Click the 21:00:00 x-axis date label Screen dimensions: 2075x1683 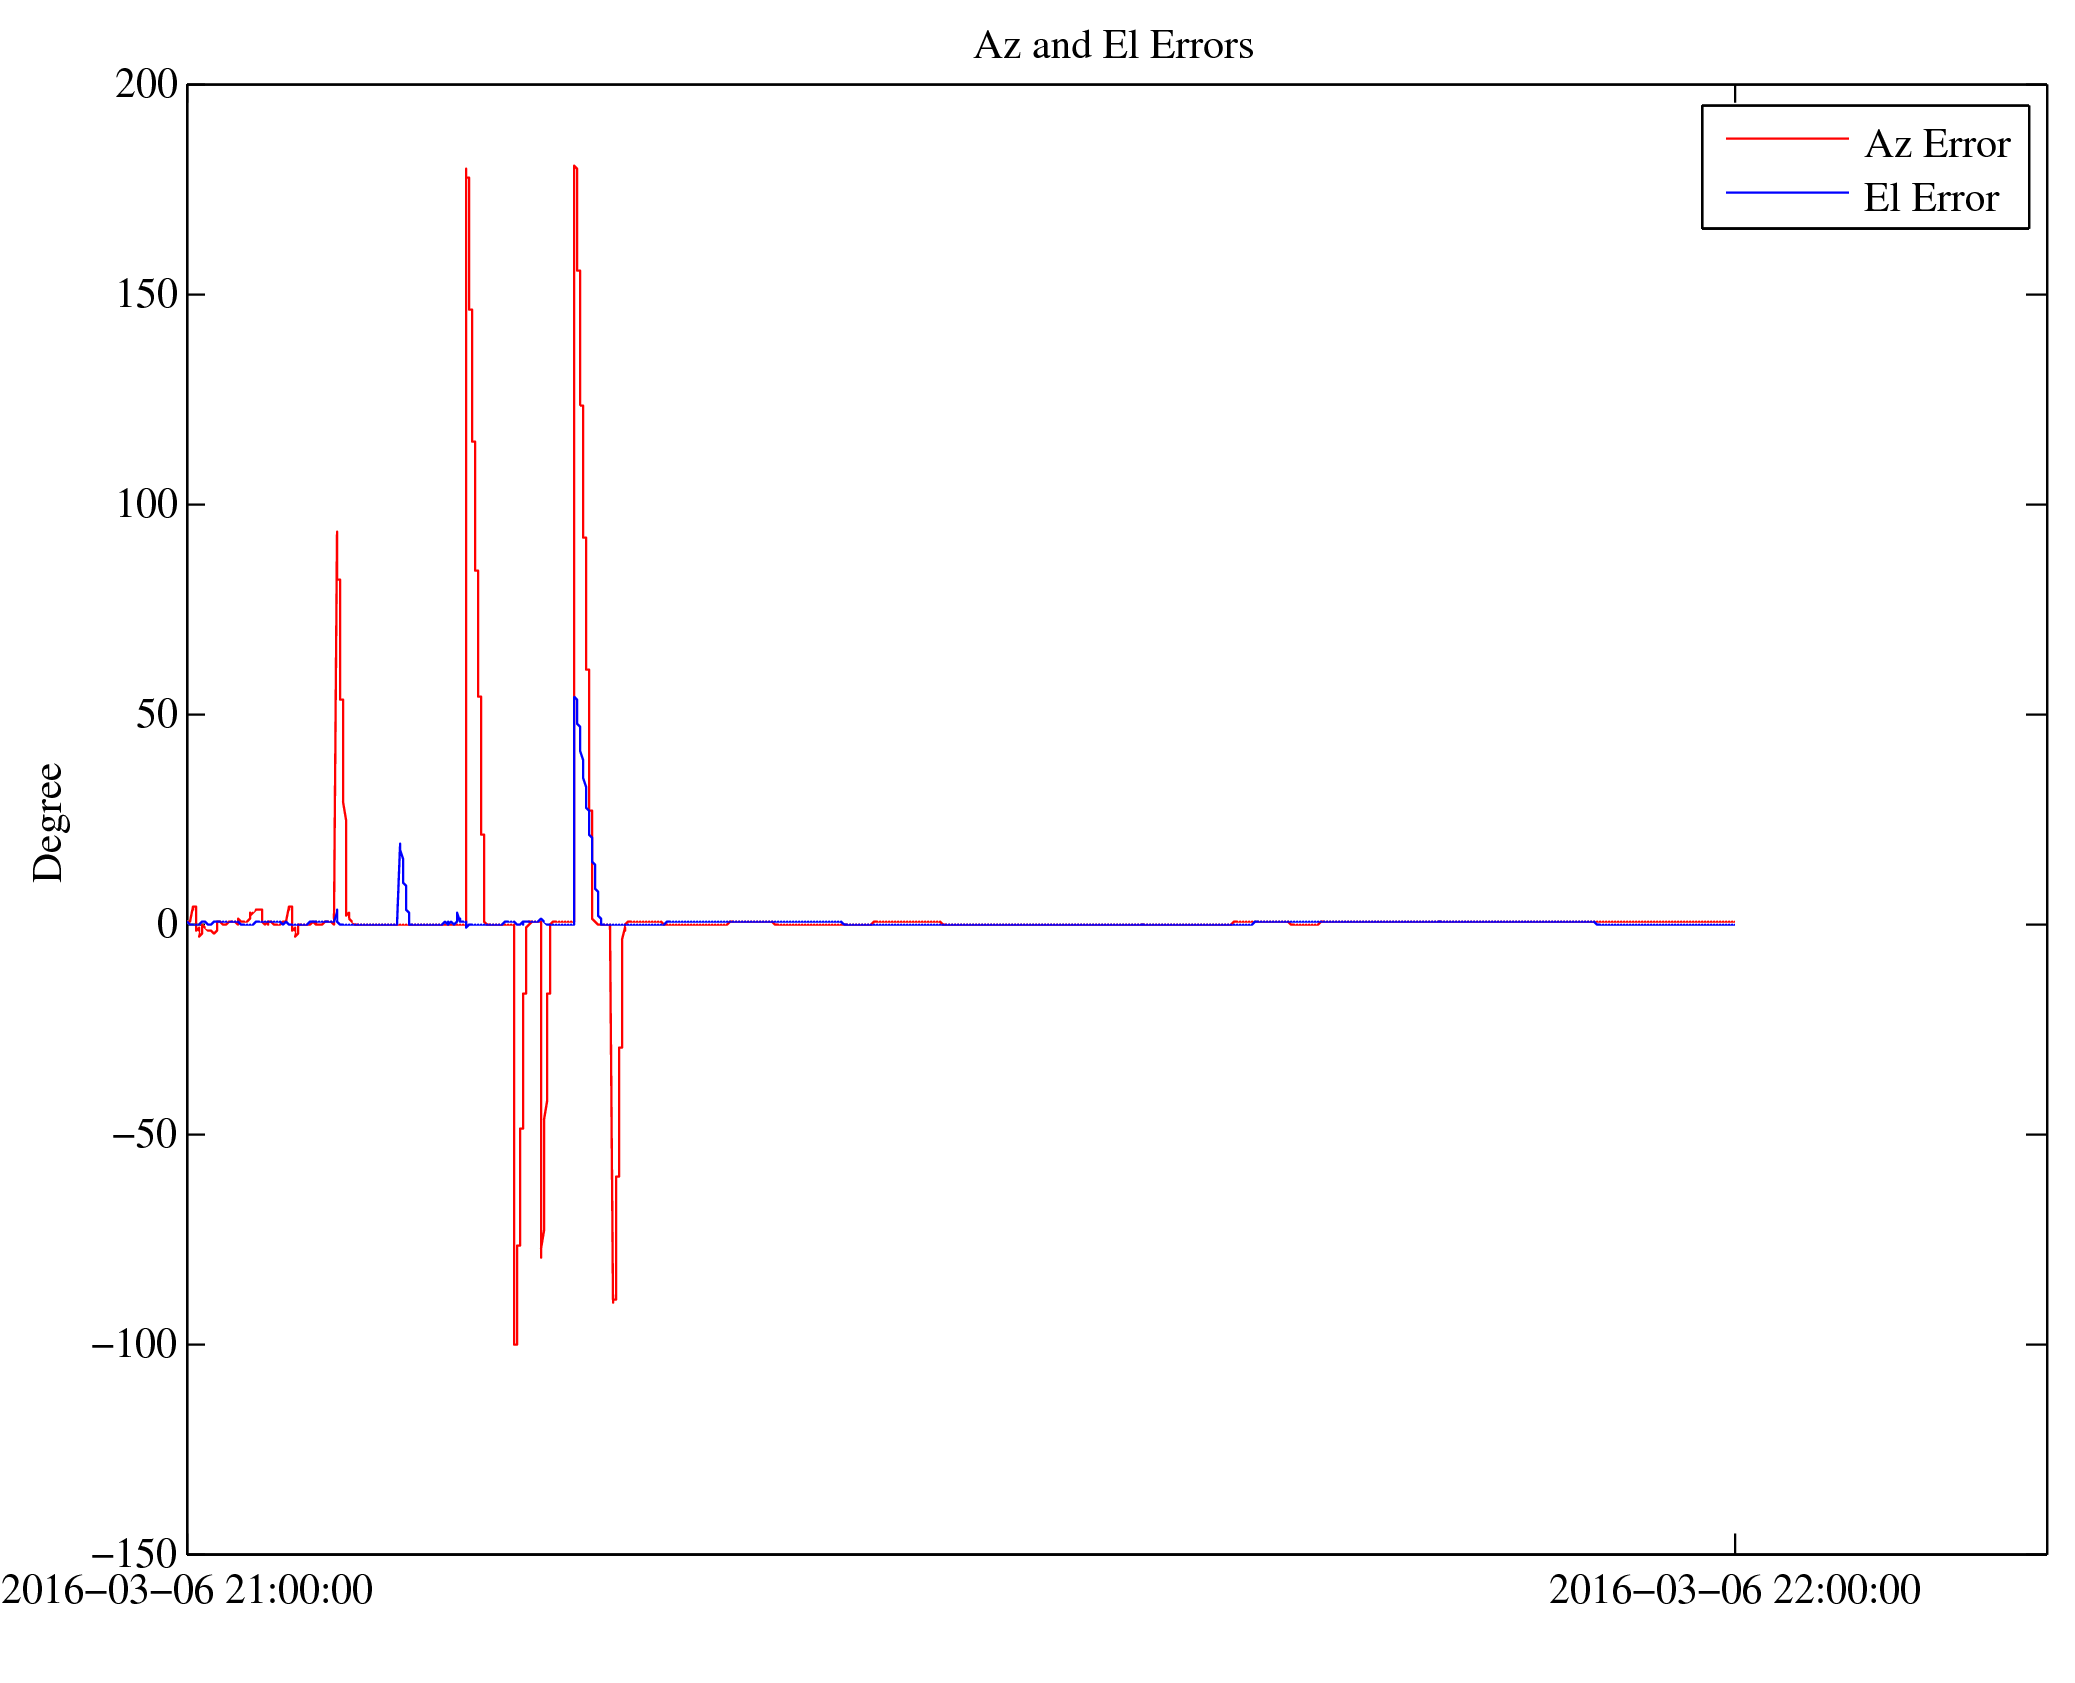click(187, 1590)
